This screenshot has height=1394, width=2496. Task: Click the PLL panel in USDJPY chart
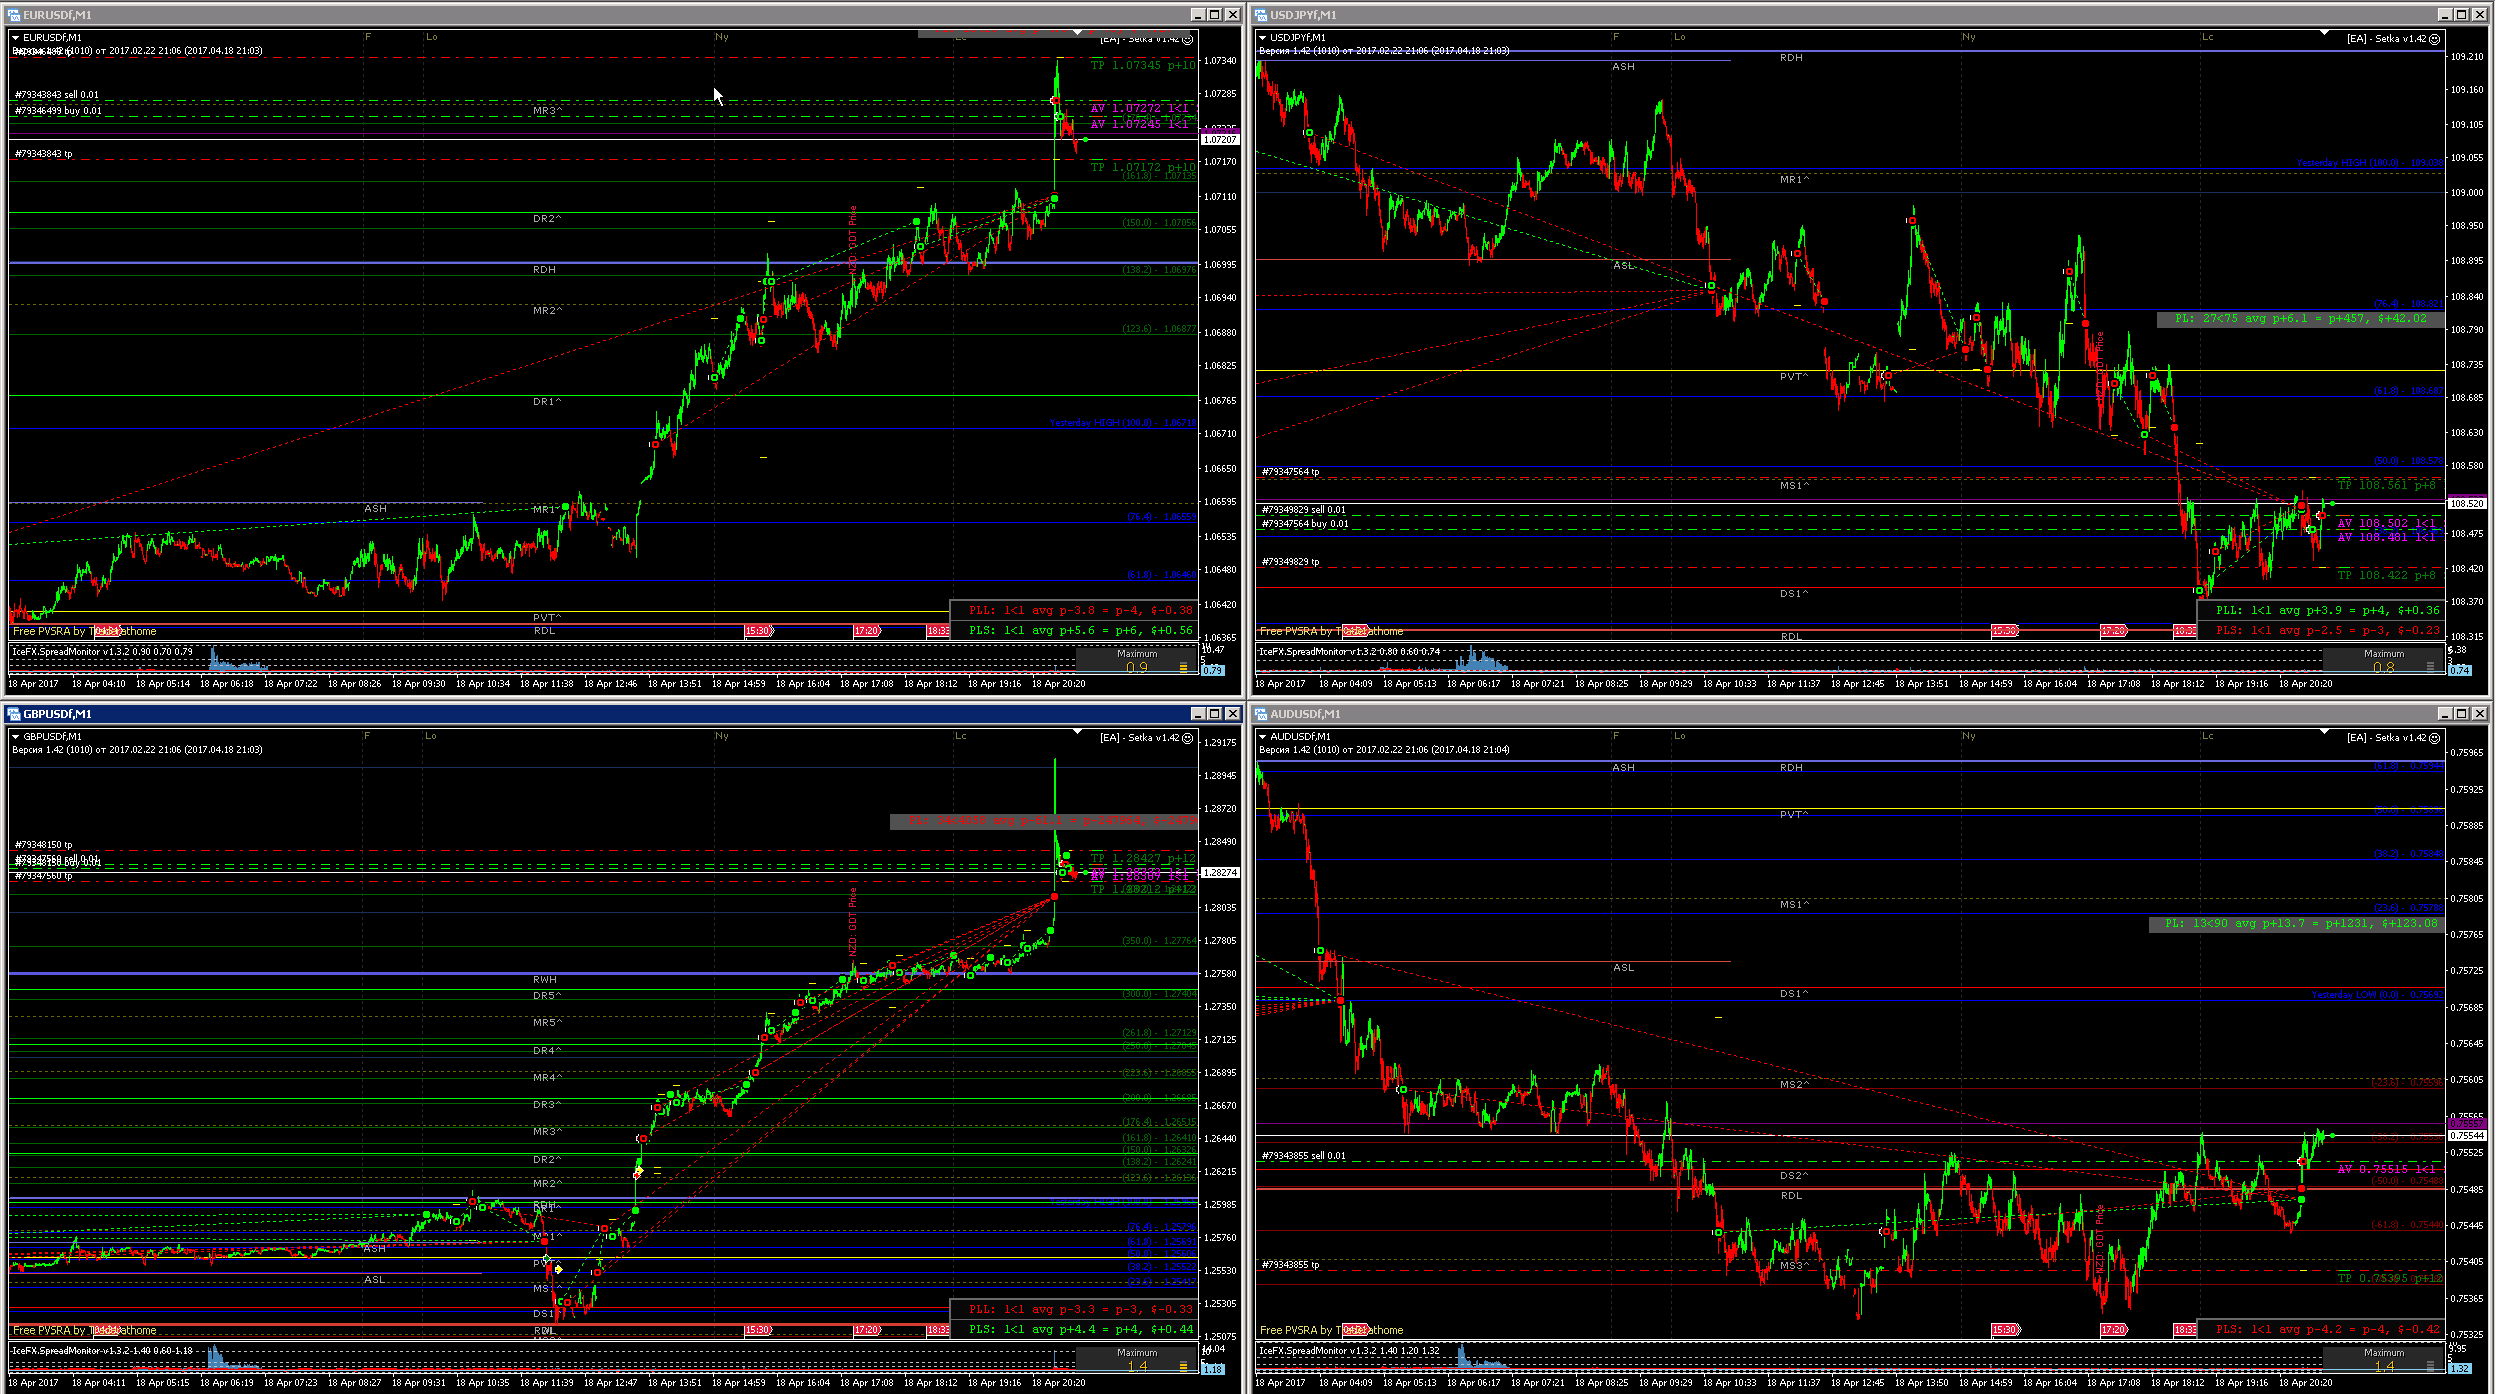[2321, 610]
